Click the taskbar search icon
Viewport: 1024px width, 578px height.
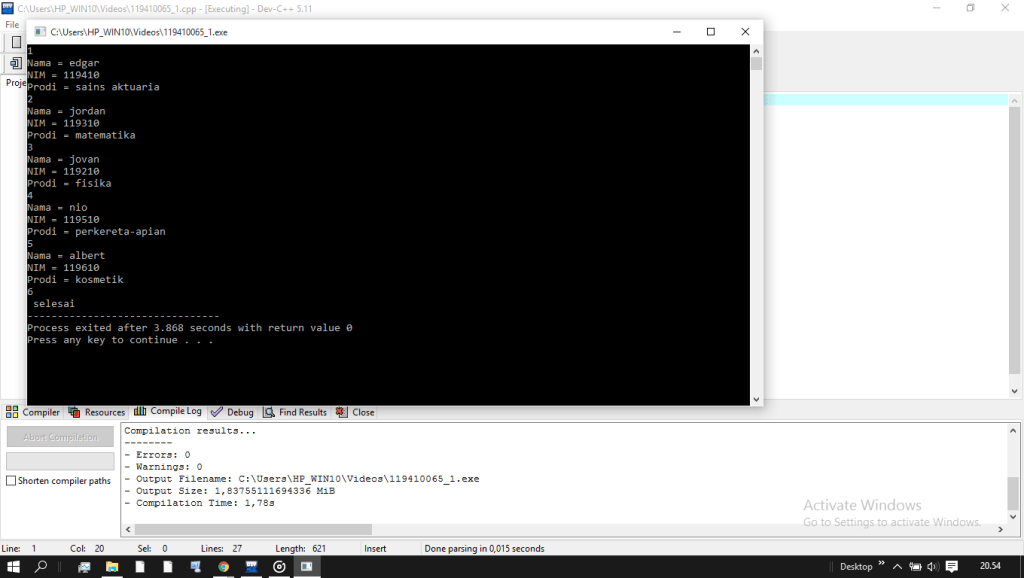(42, 566)
